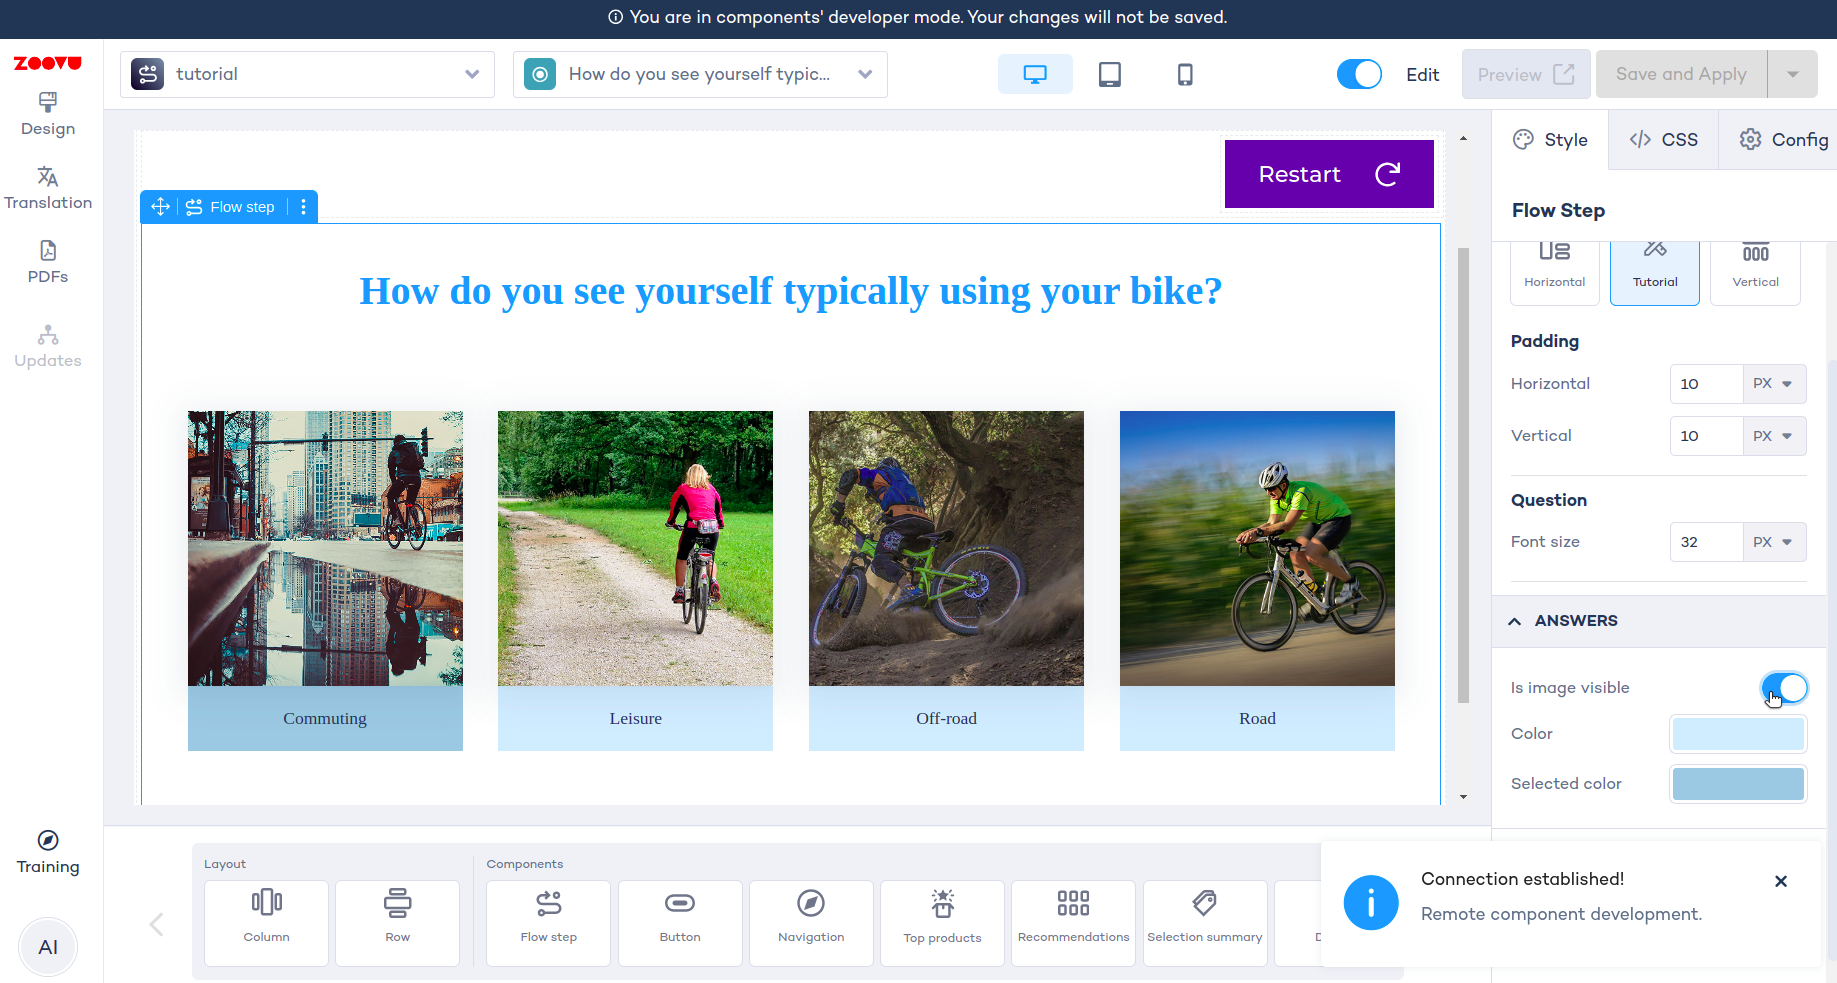Open Horizontal padding unit PX dropdown

coord(1773,384)
